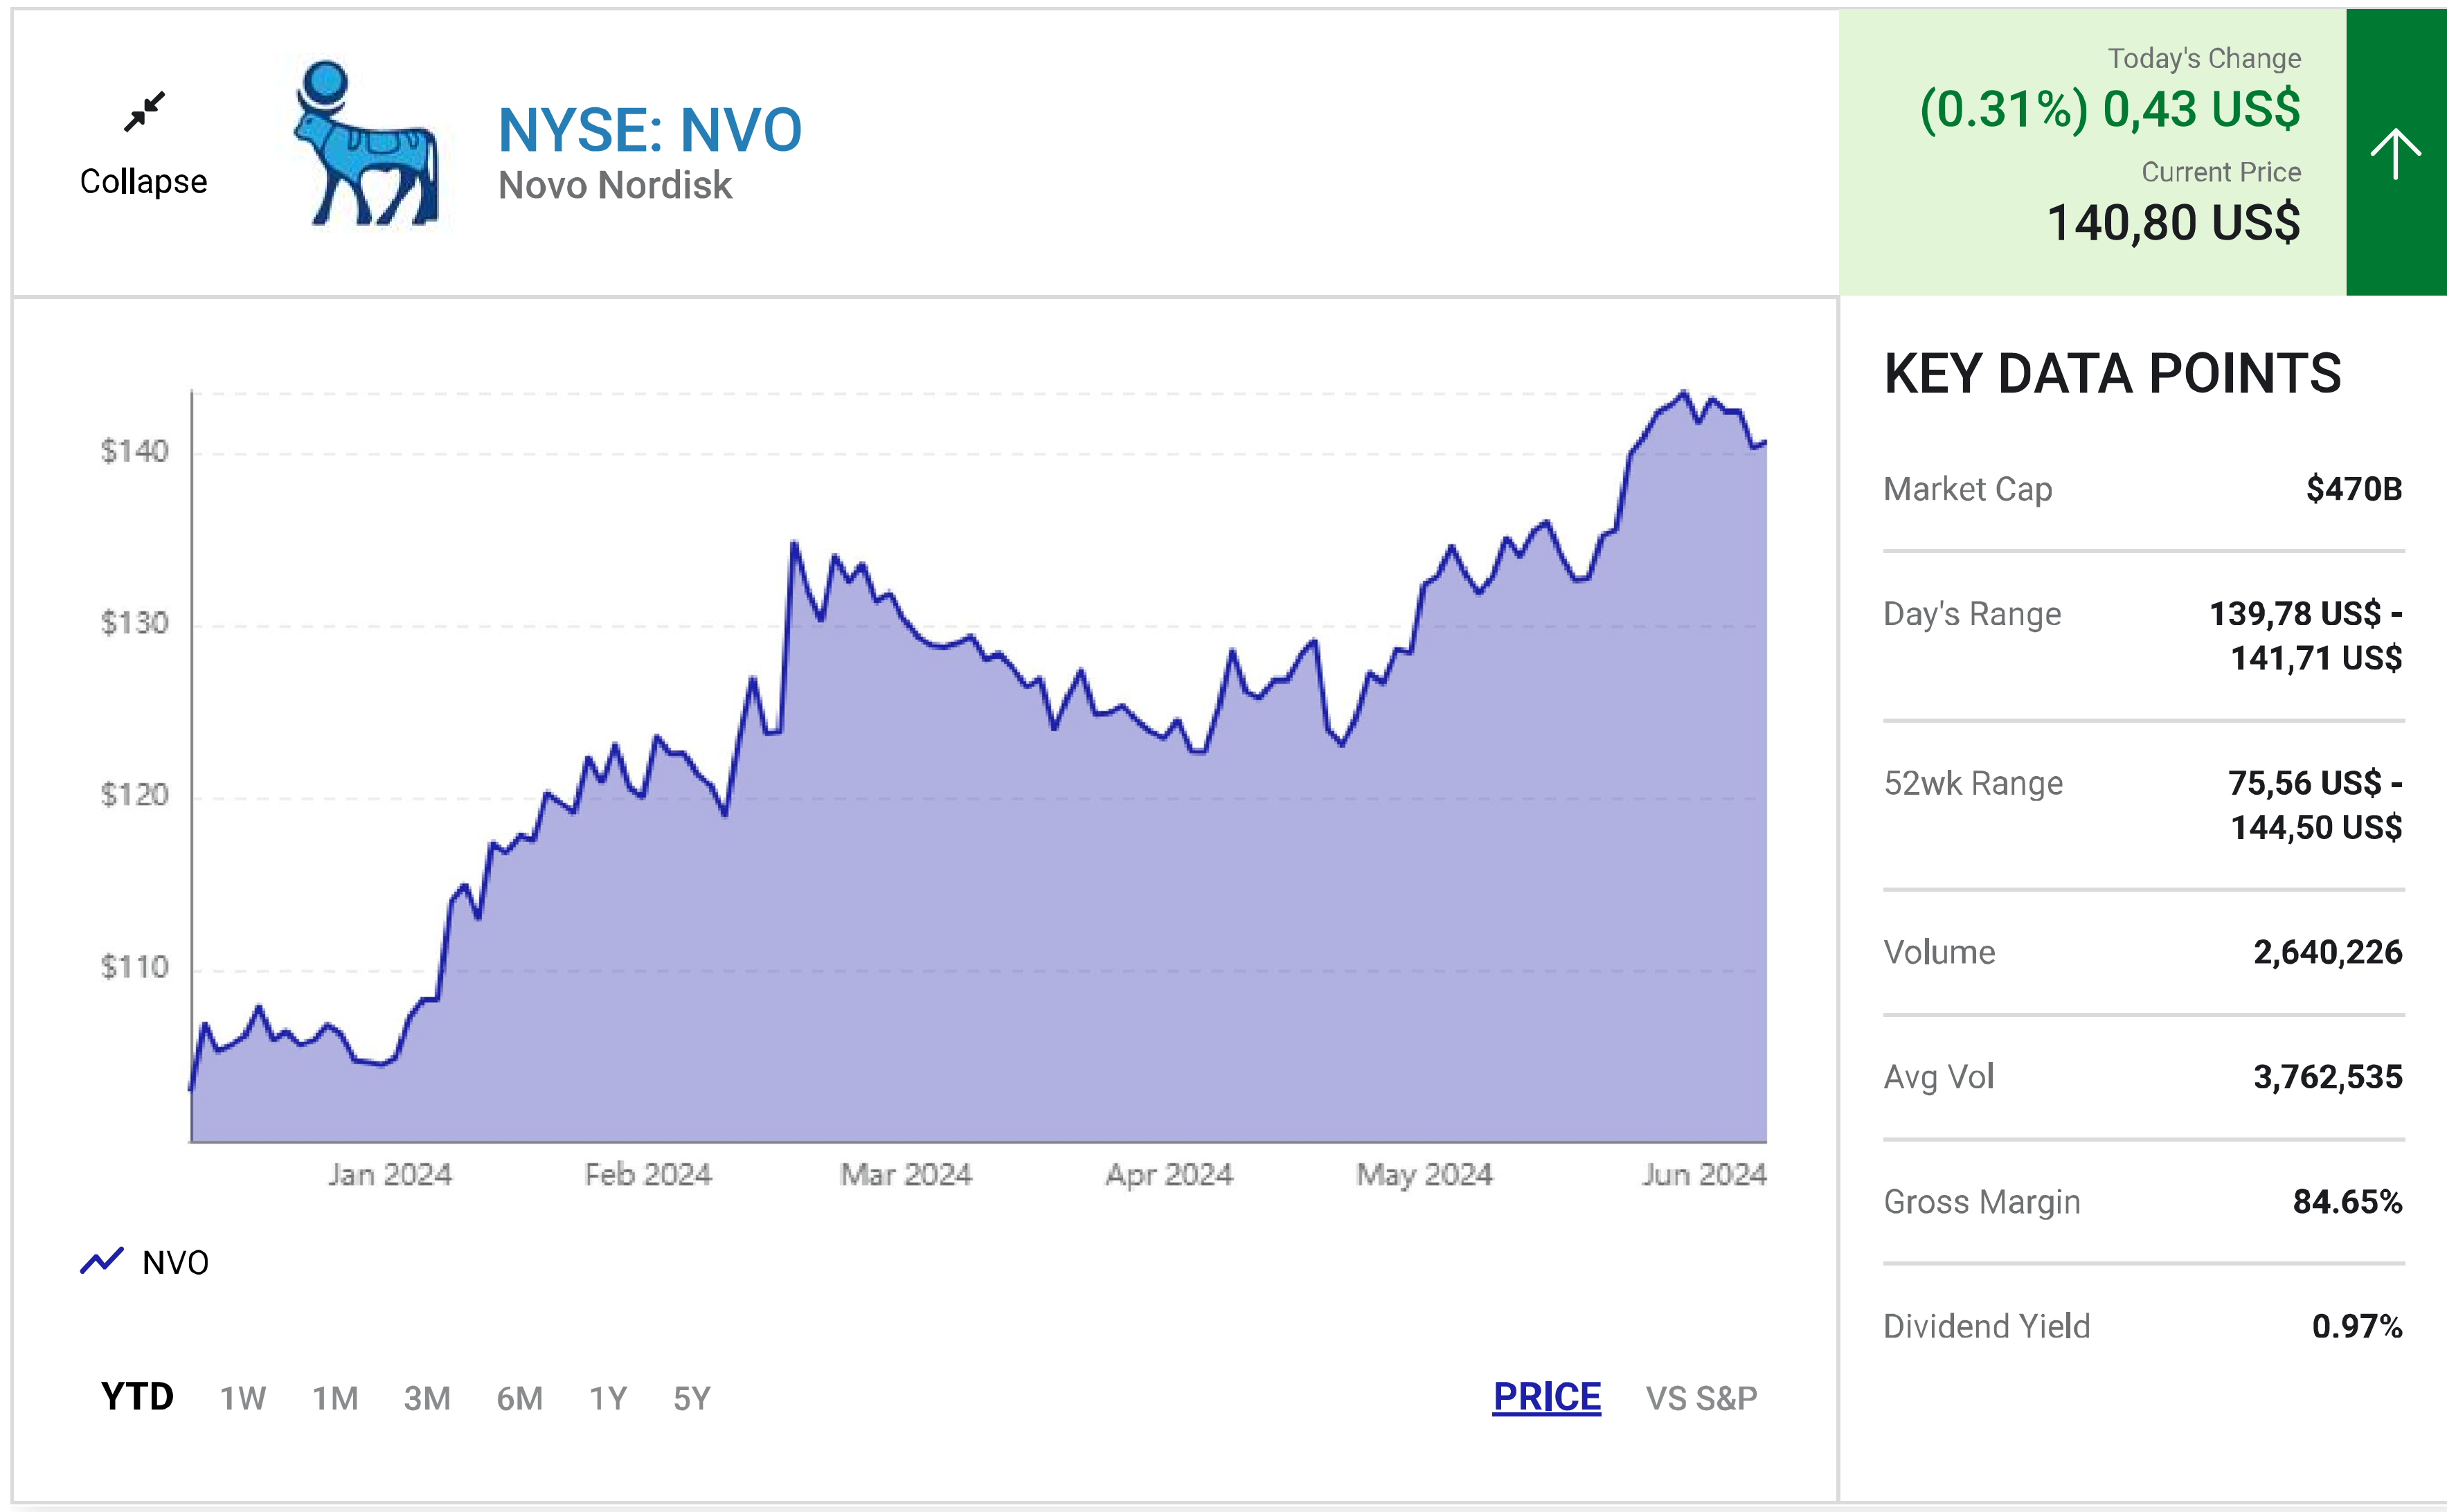The width and height of the screenshot is (2447, 1512).
Task: Click the 52wk Range label
Action: 1973,783
